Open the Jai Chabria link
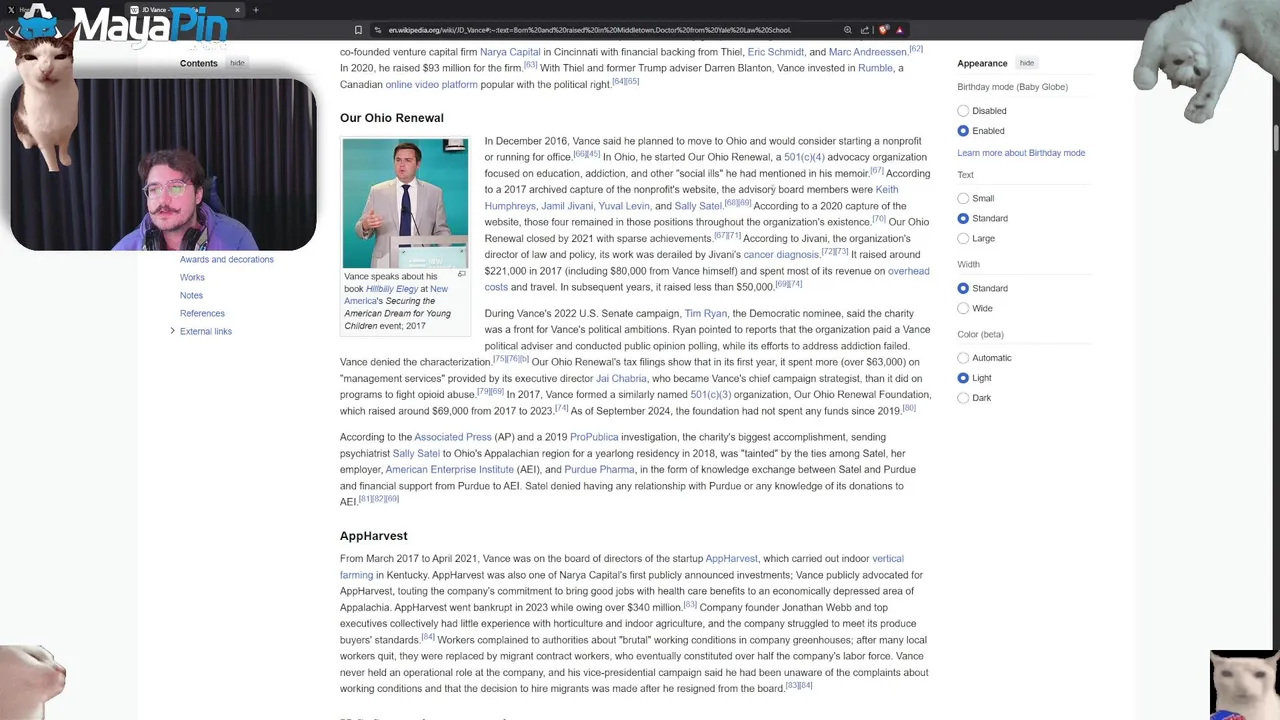 point(621,379)
